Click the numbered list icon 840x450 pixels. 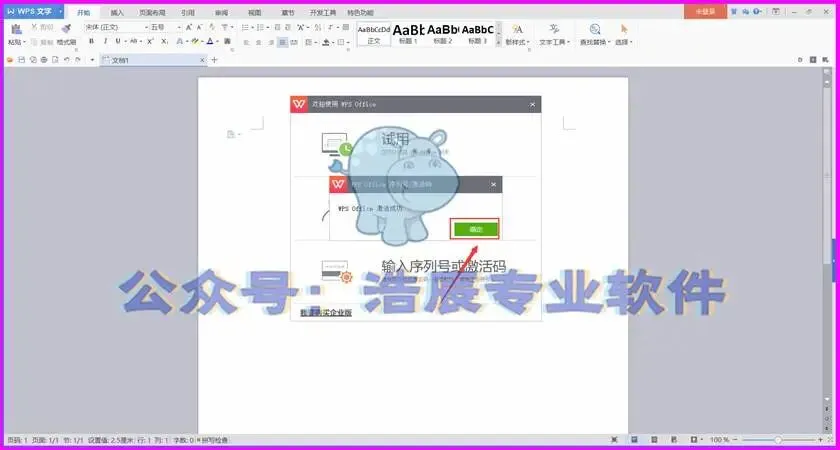coord(260,27)
